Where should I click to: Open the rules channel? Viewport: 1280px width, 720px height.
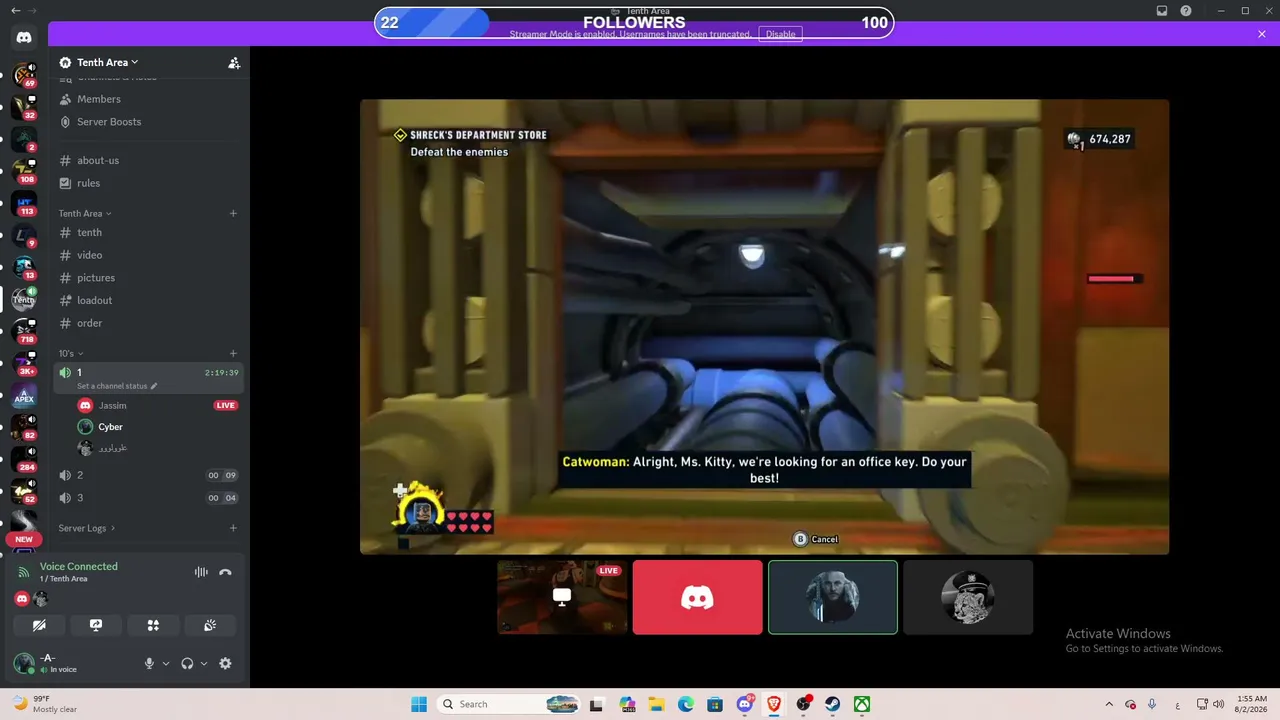point(88,183)
